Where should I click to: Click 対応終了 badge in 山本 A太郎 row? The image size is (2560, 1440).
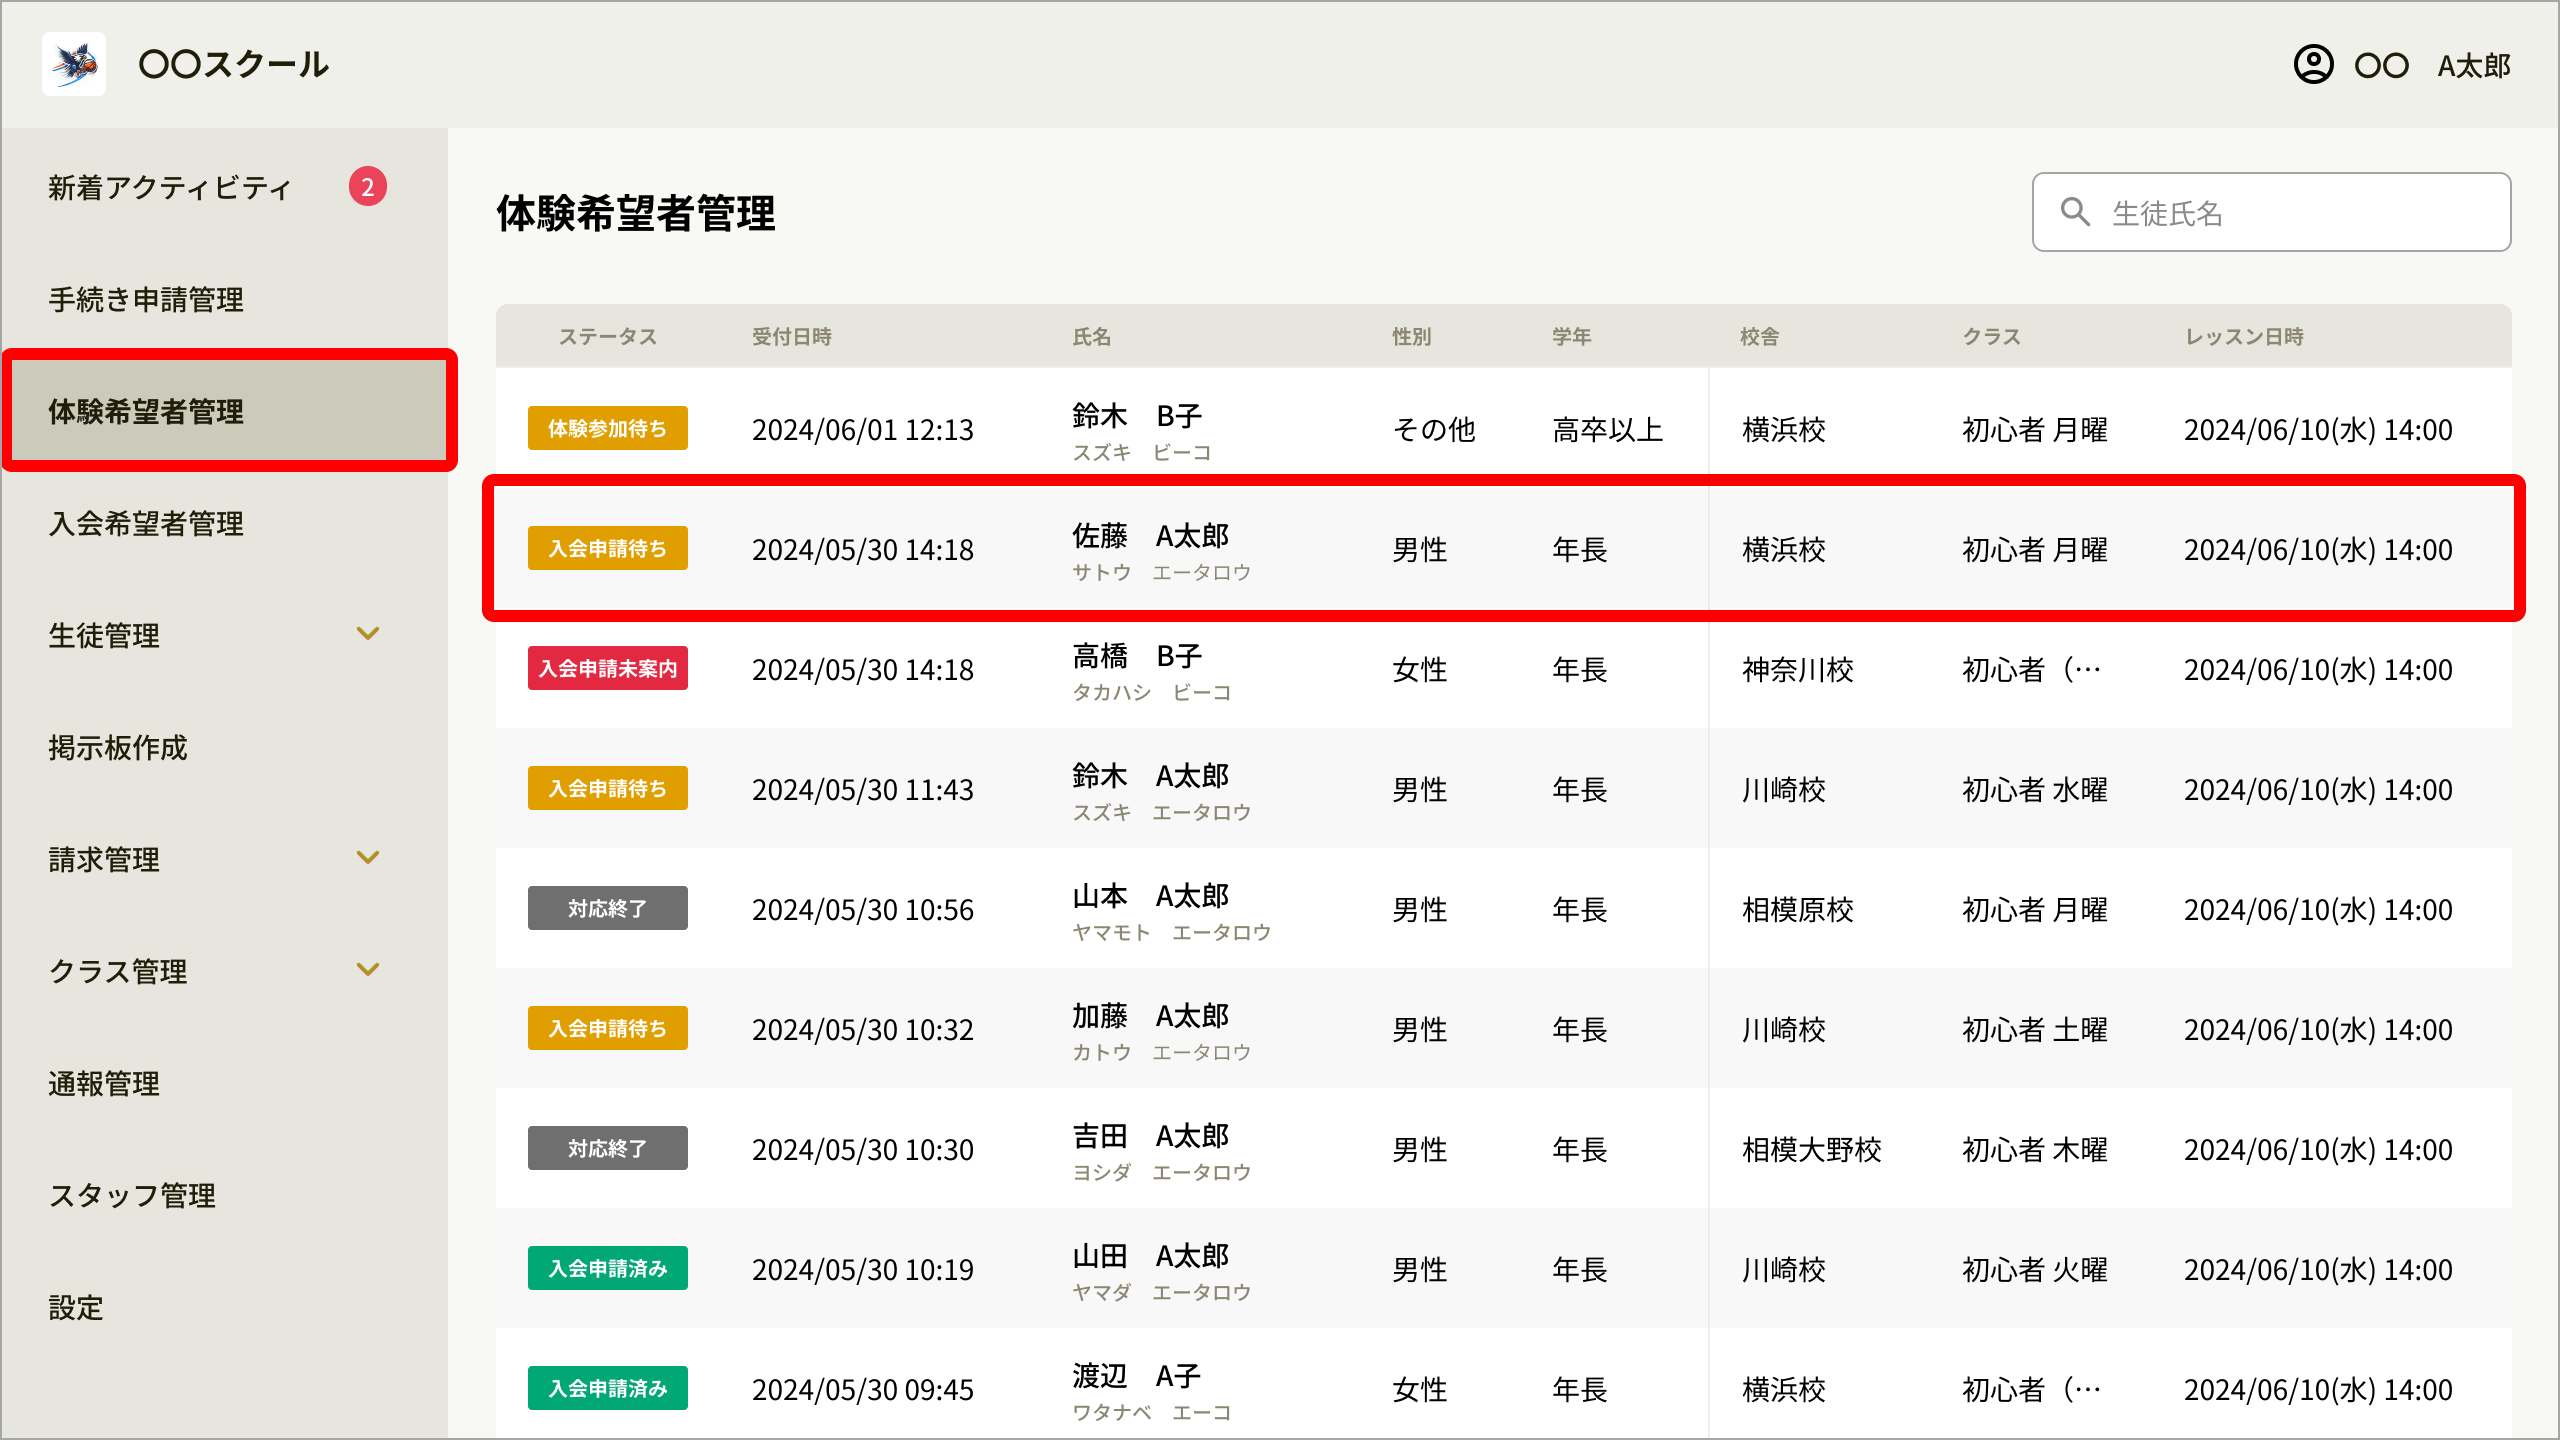point(607,908)
